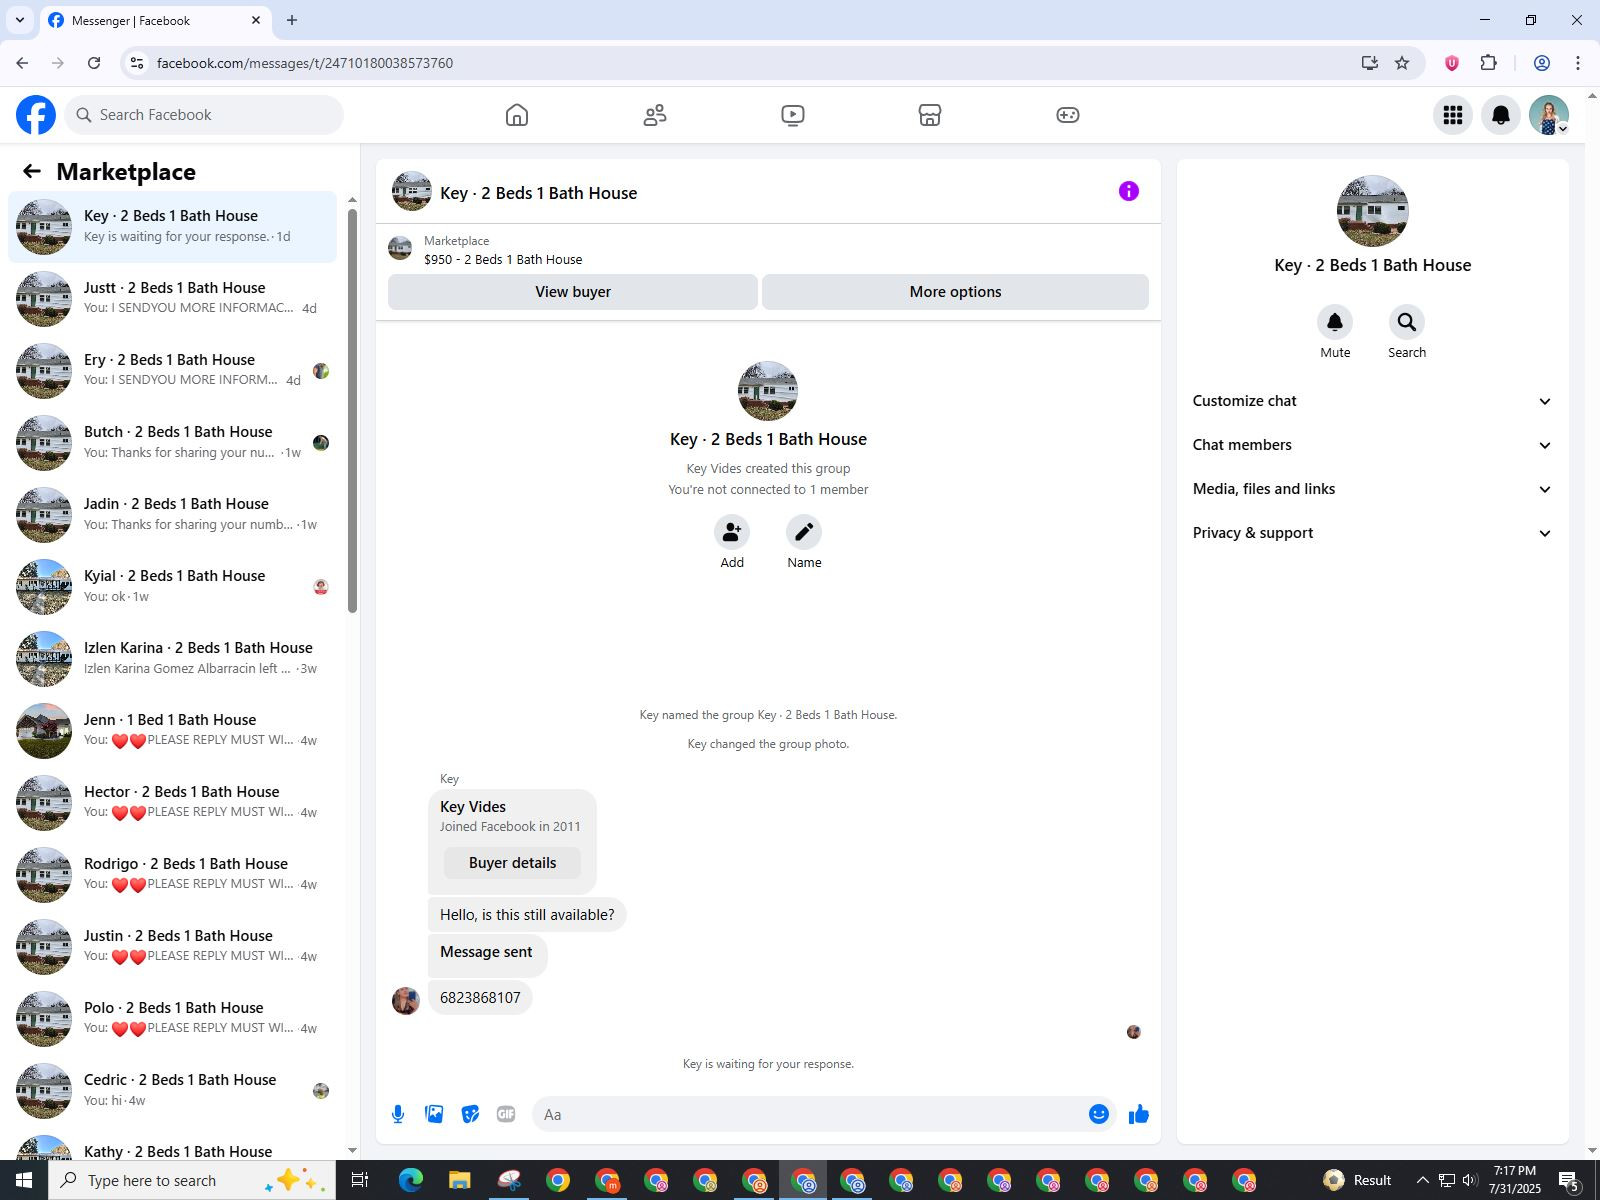Send a voice clip microphone icon
Screen dimensions: 1600x1200
(398, 1114)
